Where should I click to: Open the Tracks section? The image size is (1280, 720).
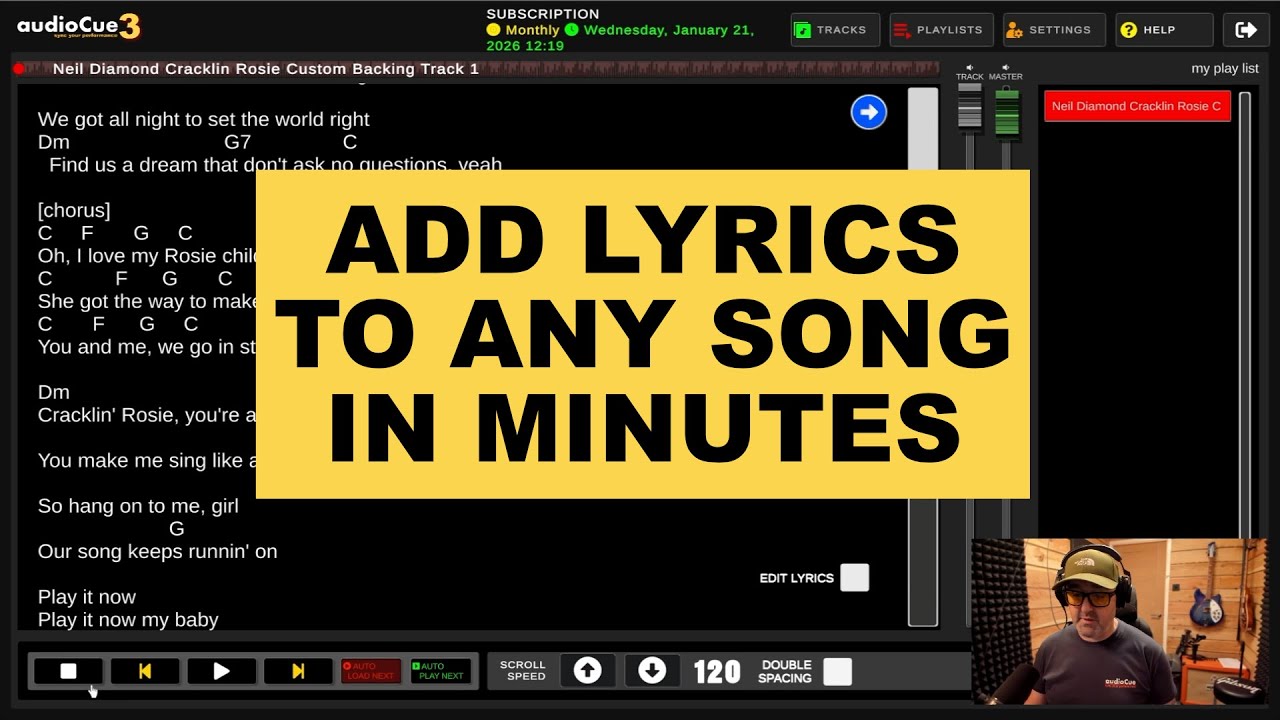pyautogui.click(x=835, y=30)
